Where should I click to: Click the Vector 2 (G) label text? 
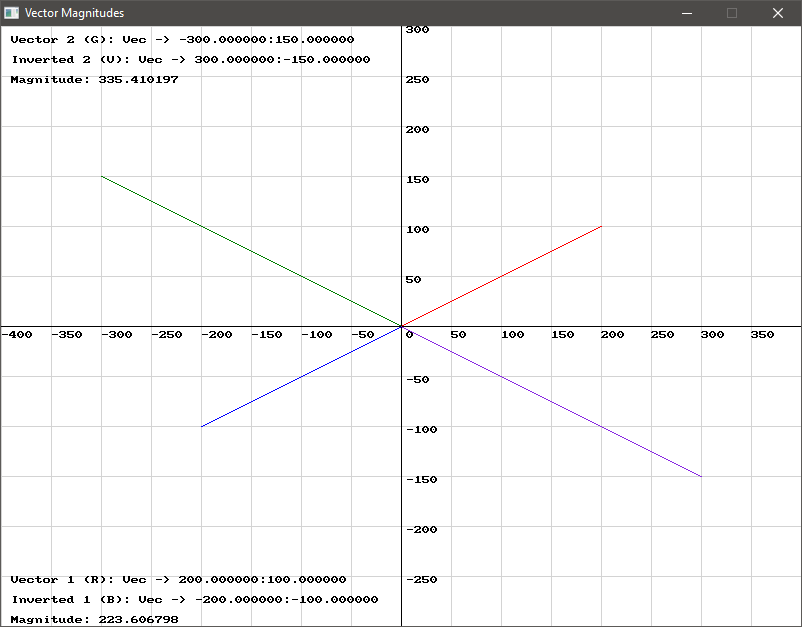[60, 40]
